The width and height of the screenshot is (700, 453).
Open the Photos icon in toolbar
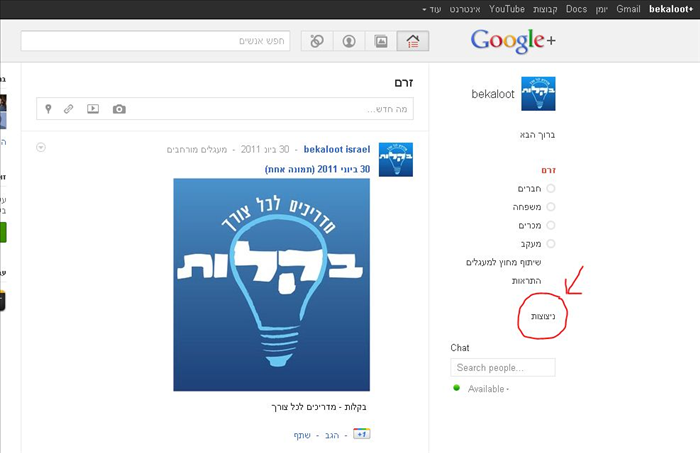[x=381, y=41]
